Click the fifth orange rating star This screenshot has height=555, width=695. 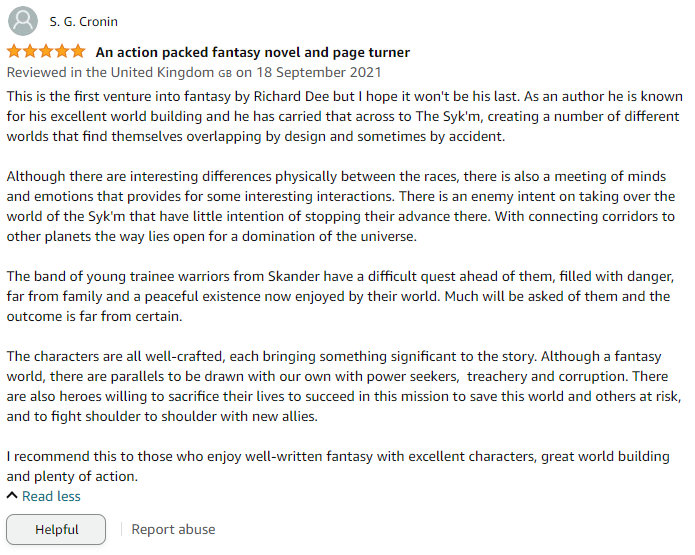pyautogui.click(x=78, y=51)
